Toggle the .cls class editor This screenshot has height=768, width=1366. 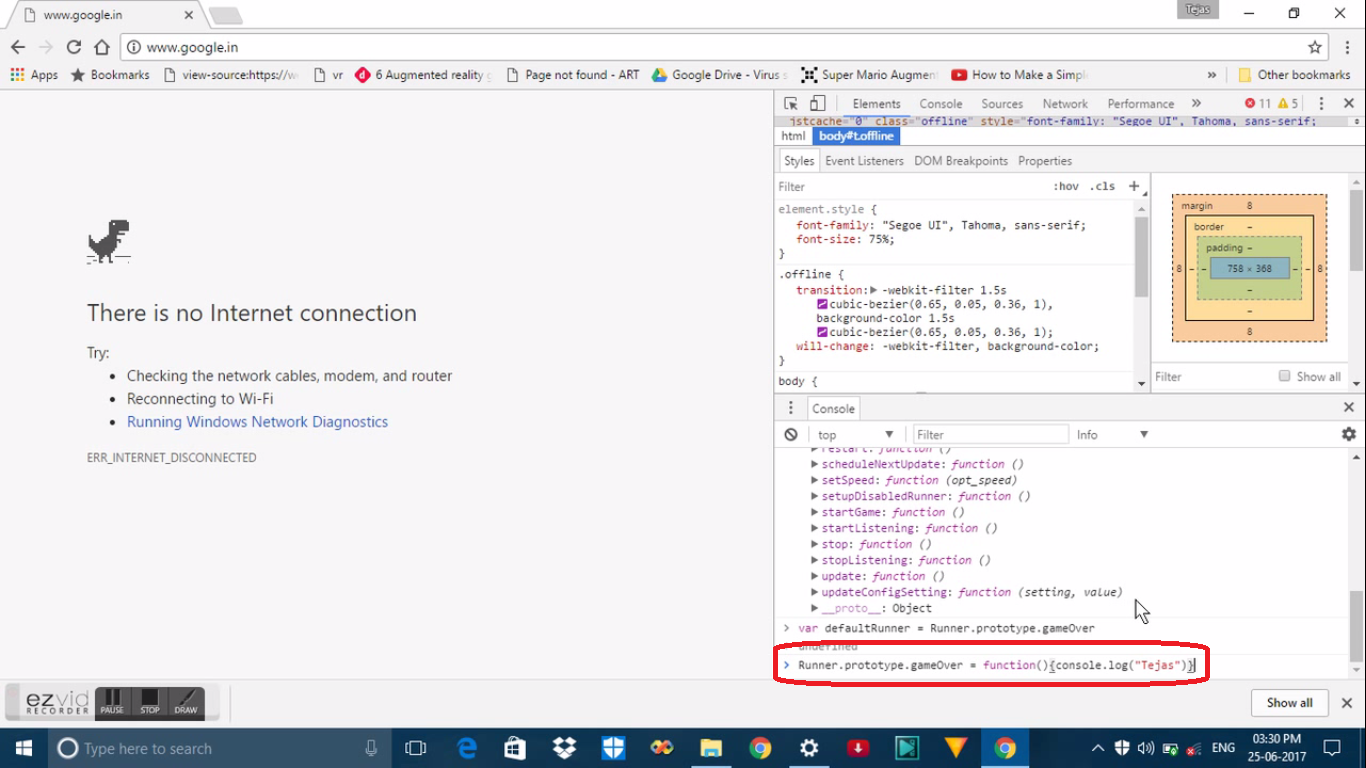(1102, 186)
